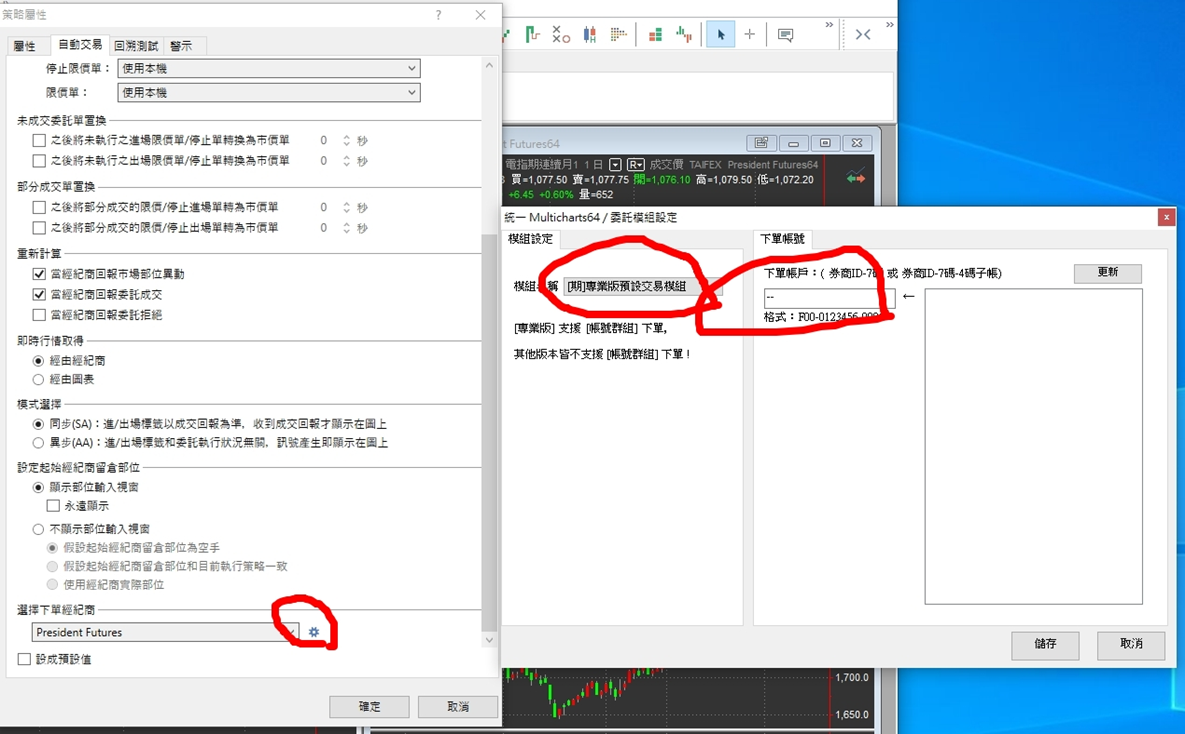Switch to the 自動交易 tab

point(79,45)
